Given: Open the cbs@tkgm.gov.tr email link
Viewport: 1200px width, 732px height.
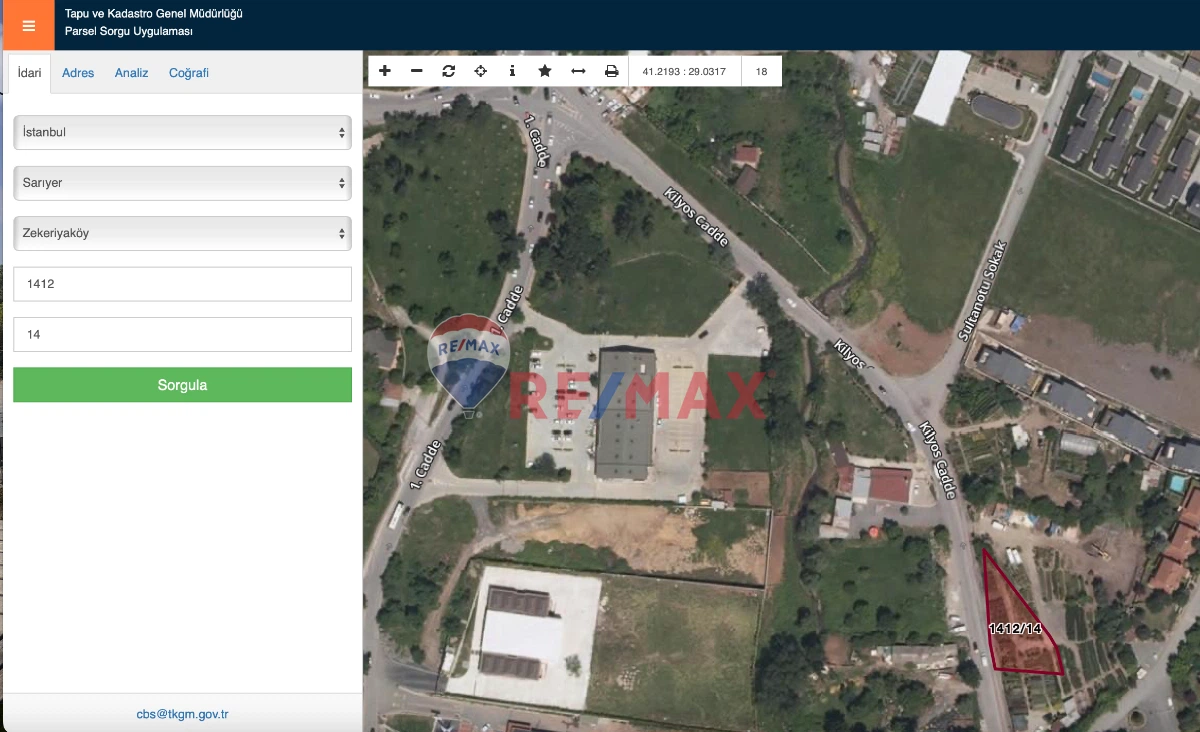Looking at the screenshot, I should [183, 714].
